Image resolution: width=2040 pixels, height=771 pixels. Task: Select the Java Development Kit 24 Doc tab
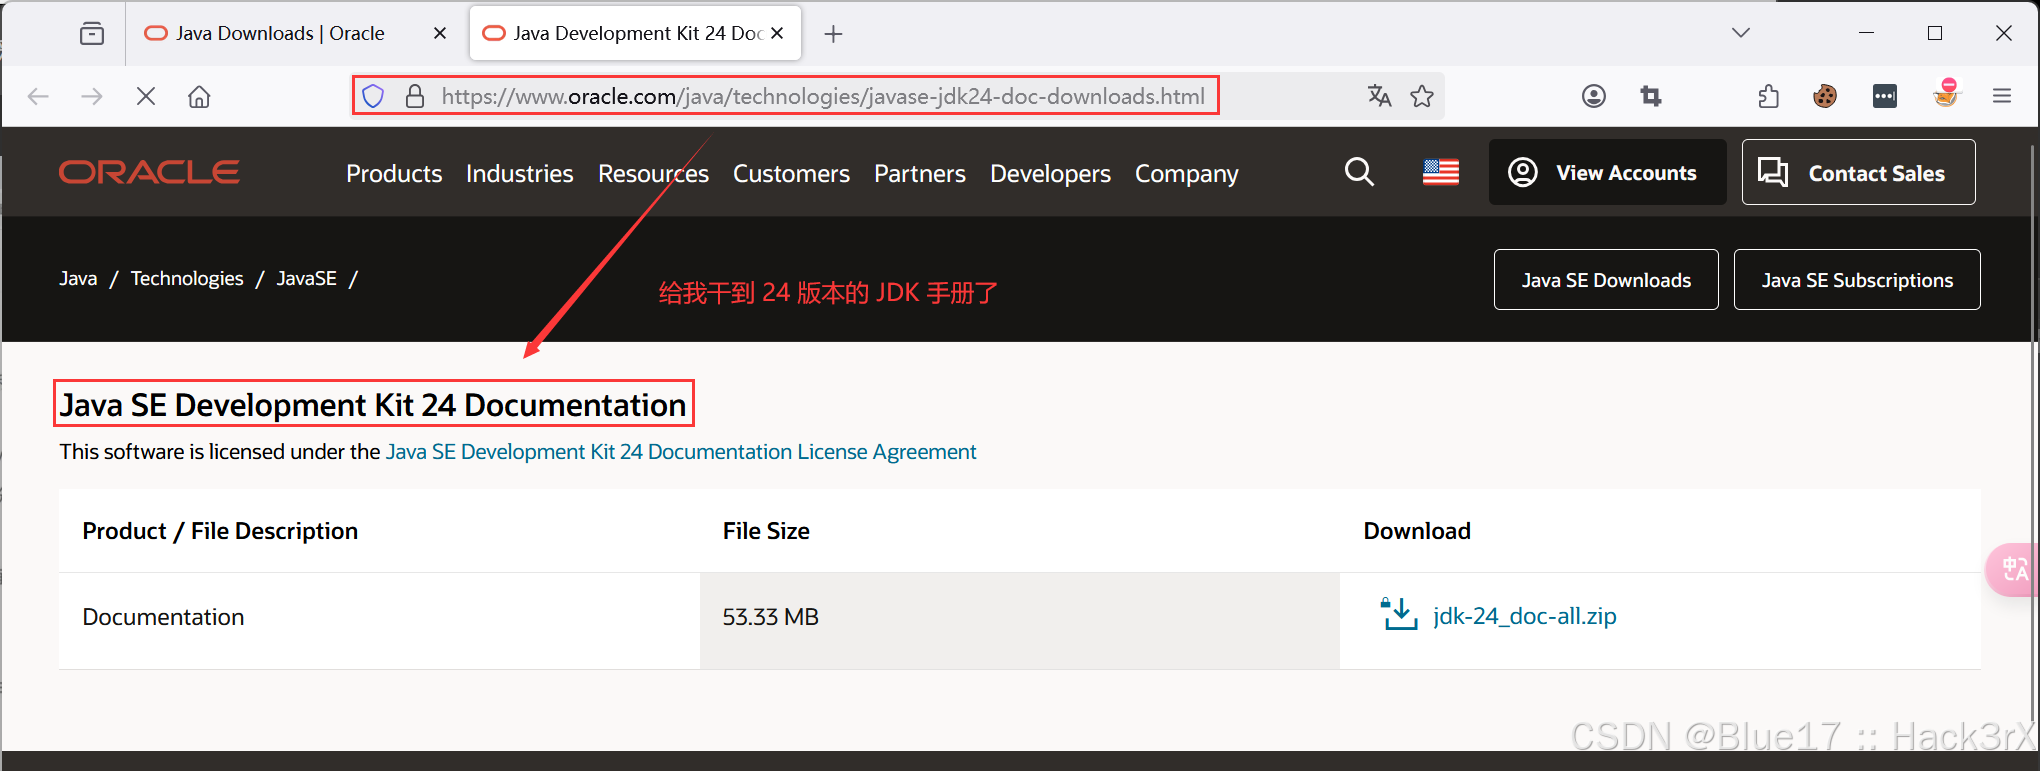pos(636,33)
